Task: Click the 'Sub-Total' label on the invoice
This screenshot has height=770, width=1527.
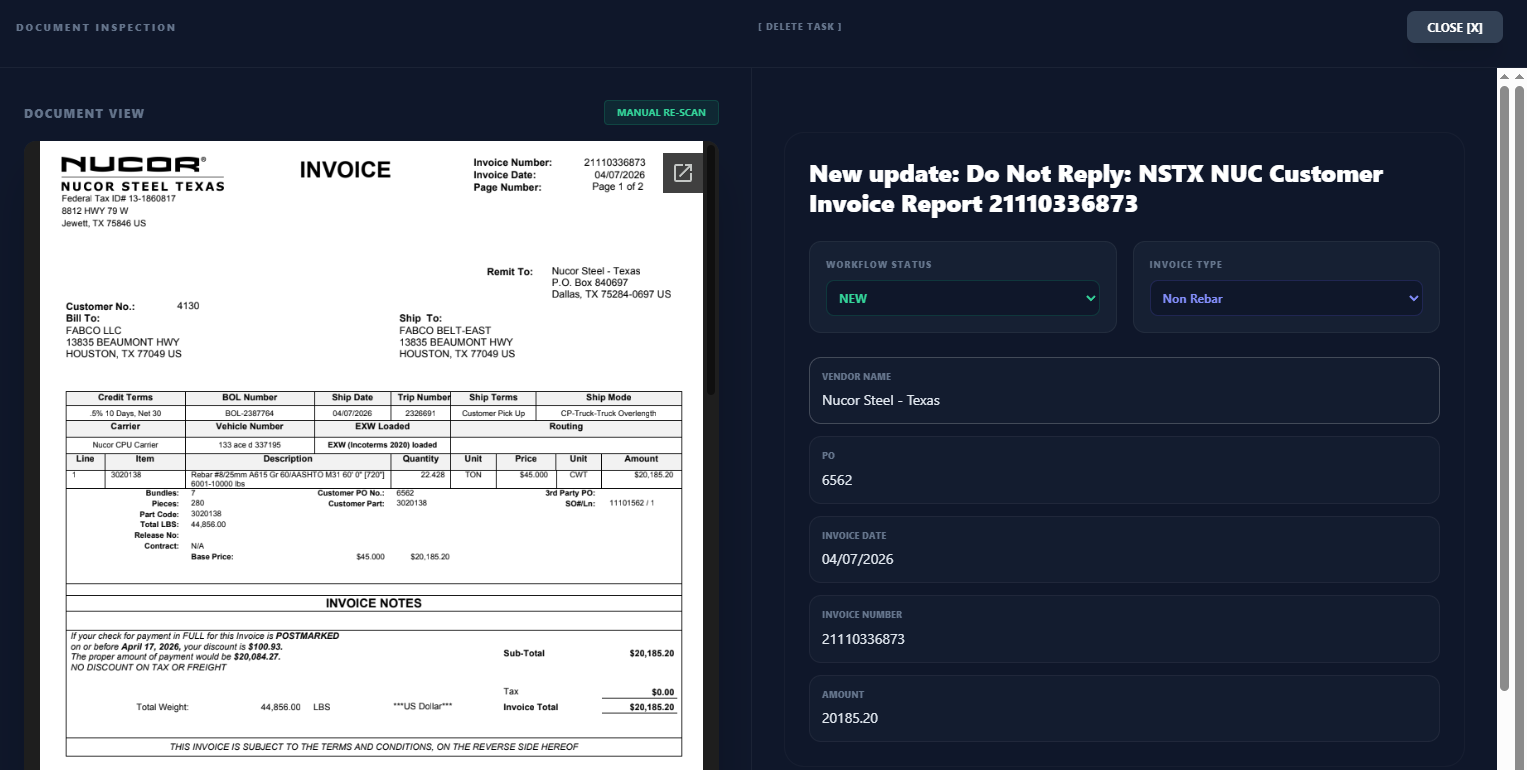Action: point(524,654)
